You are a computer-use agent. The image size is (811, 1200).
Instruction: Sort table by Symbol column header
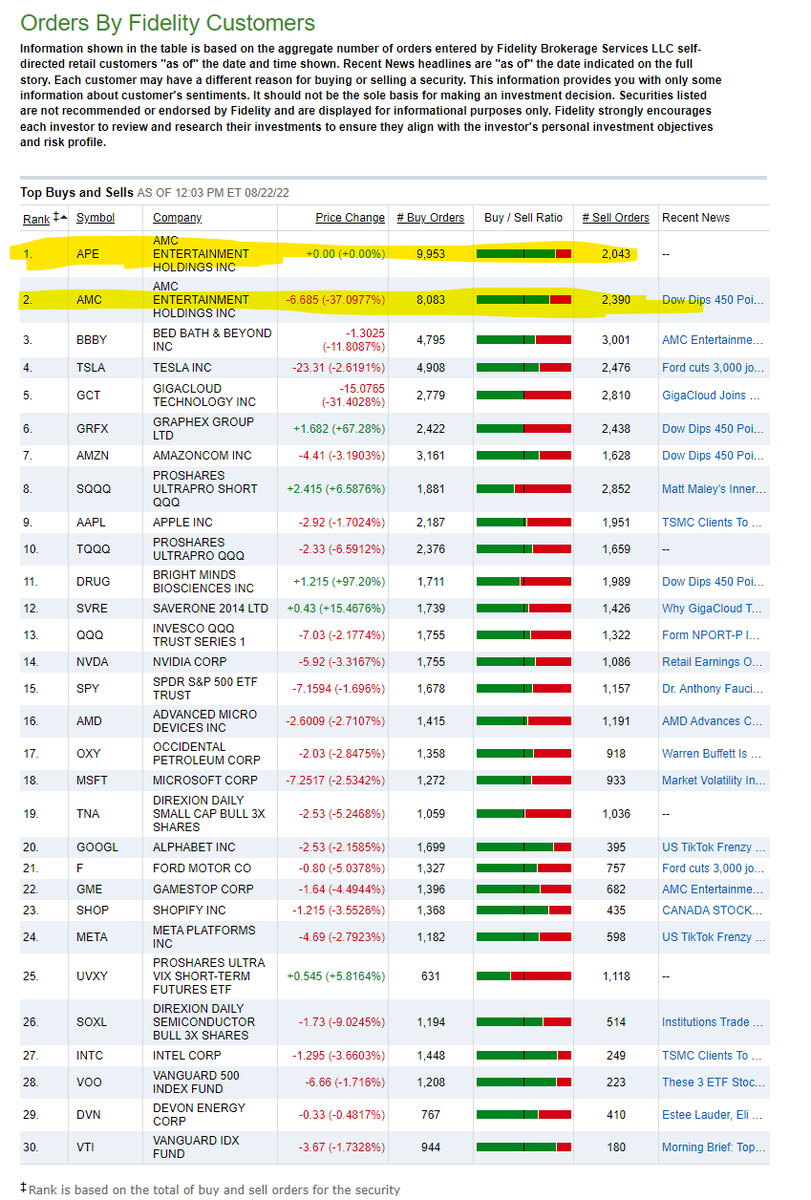click(96, 217)
